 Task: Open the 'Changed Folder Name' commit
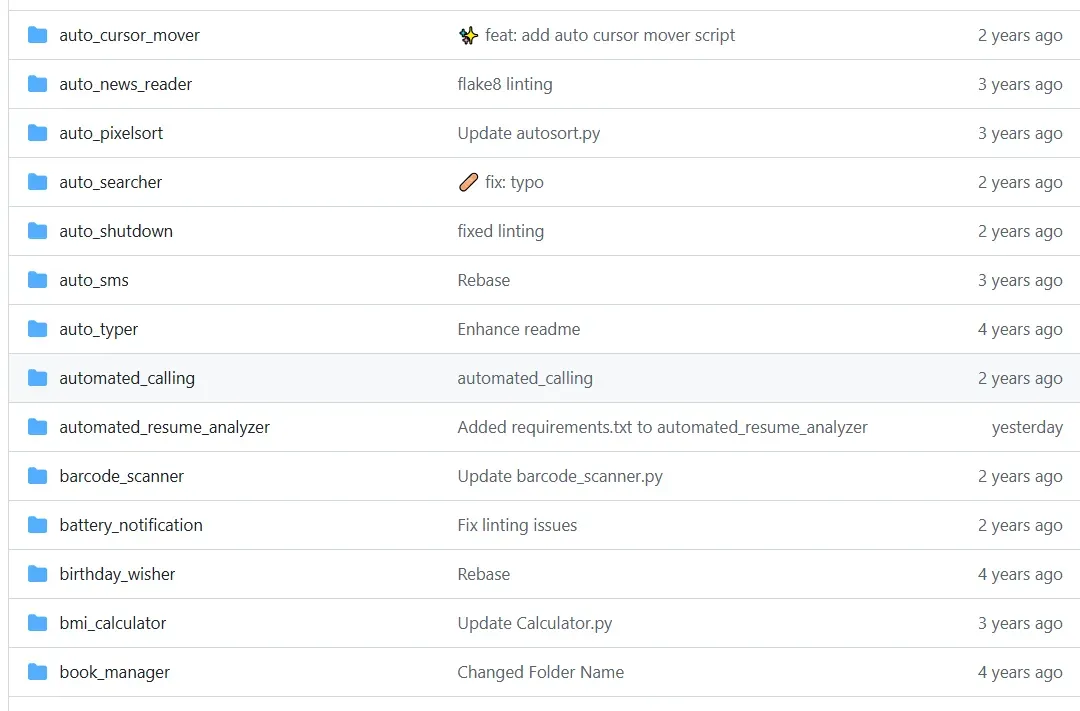[x=540, y=672]
